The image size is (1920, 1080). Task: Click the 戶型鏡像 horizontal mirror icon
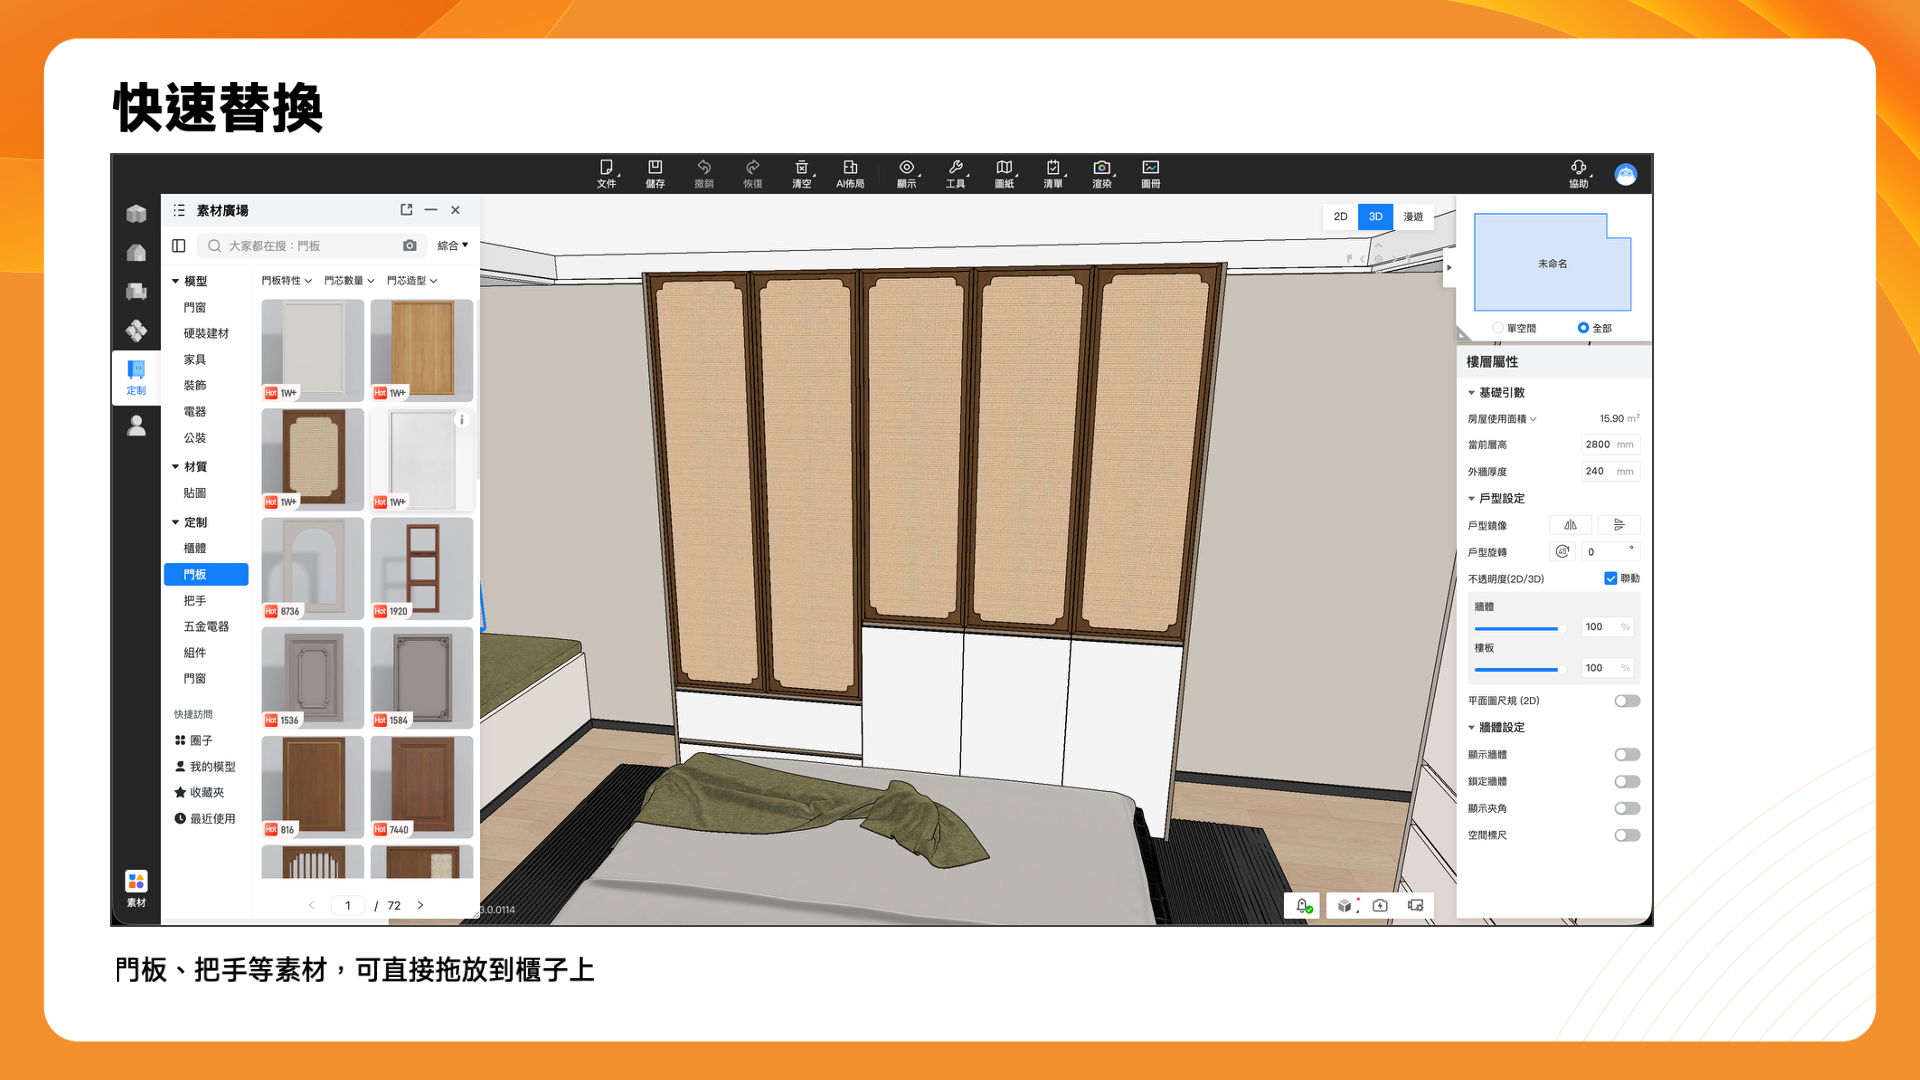pyautogui.click(x=1570, y=525)
